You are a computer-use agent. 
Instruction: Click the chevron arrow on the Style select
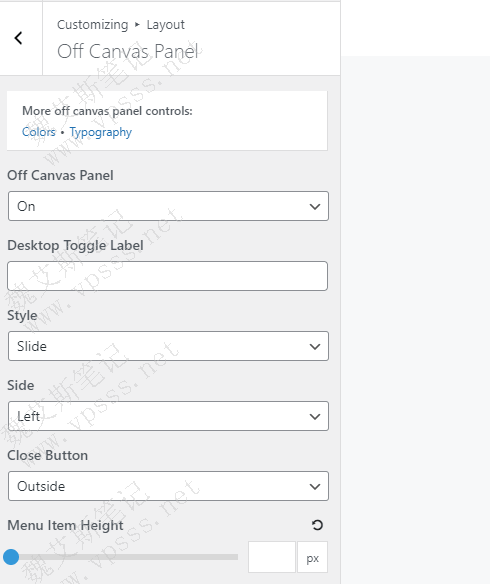[x=315, y=346]
